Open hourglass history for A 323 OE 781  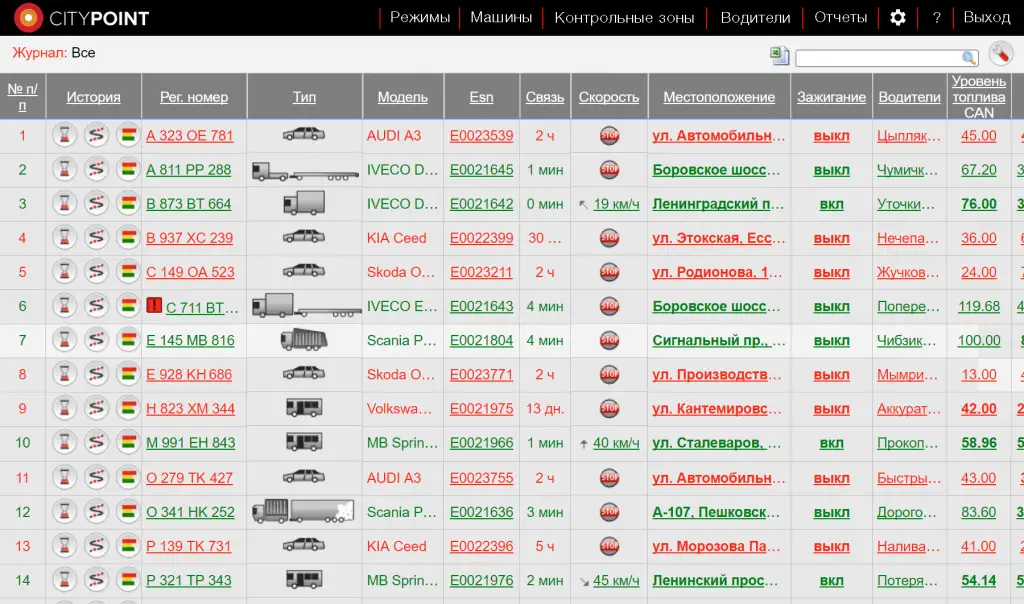pyautogui.click(x=64, y=135)
